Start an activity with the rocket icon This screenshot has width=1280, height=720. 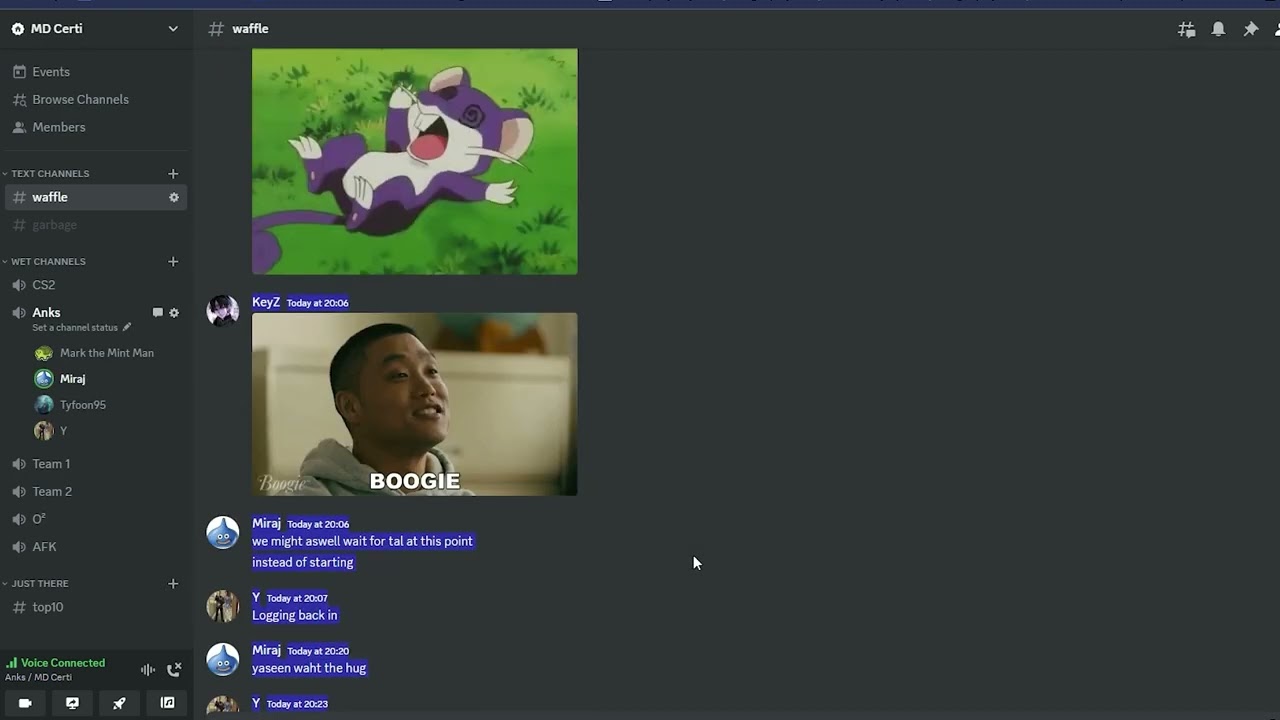119,703
